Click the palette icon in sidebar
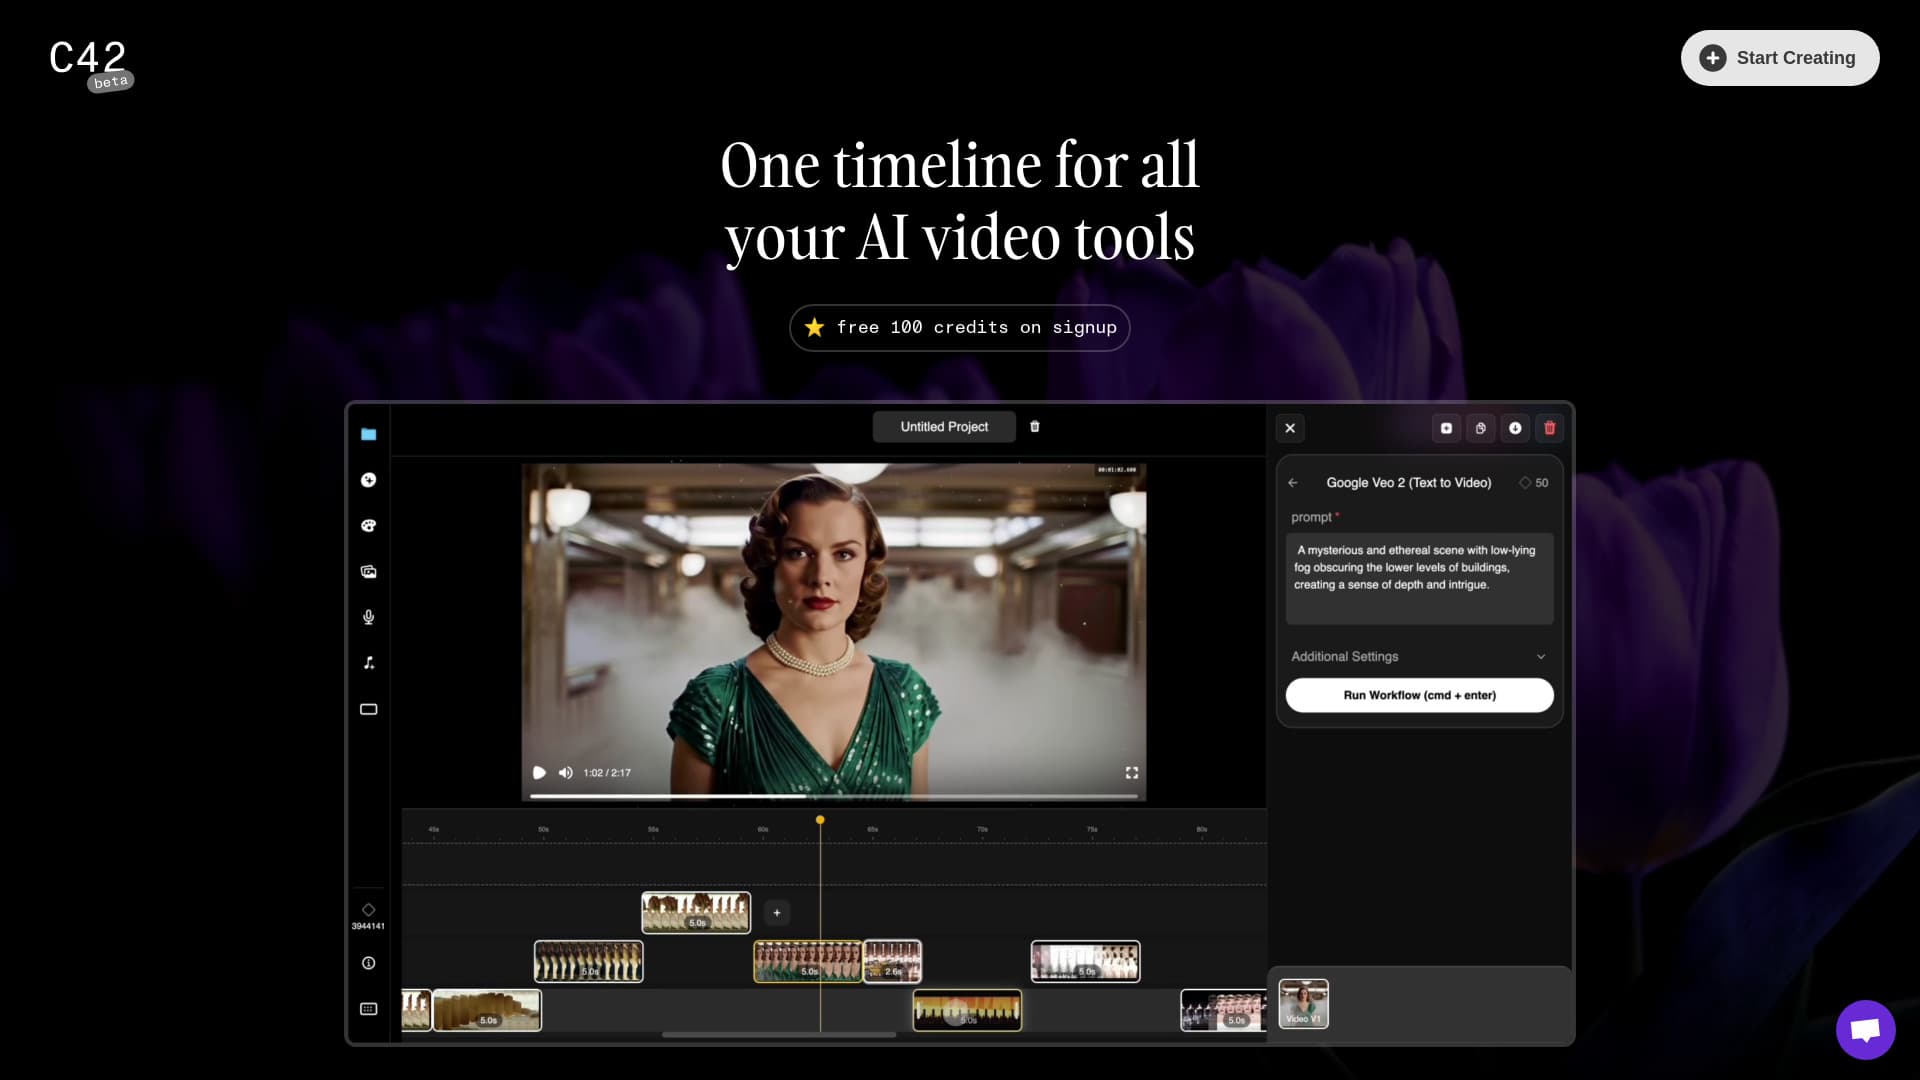 (368, 526)
